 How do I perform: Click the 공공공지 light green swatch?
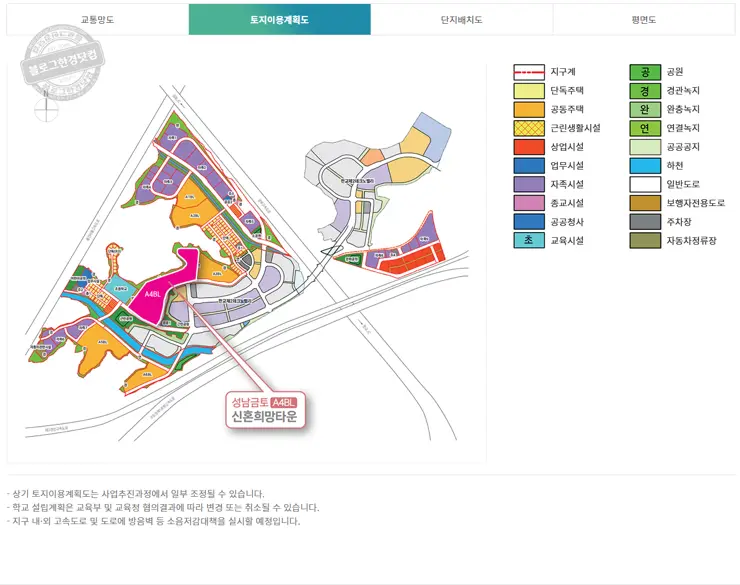point(645,147)
